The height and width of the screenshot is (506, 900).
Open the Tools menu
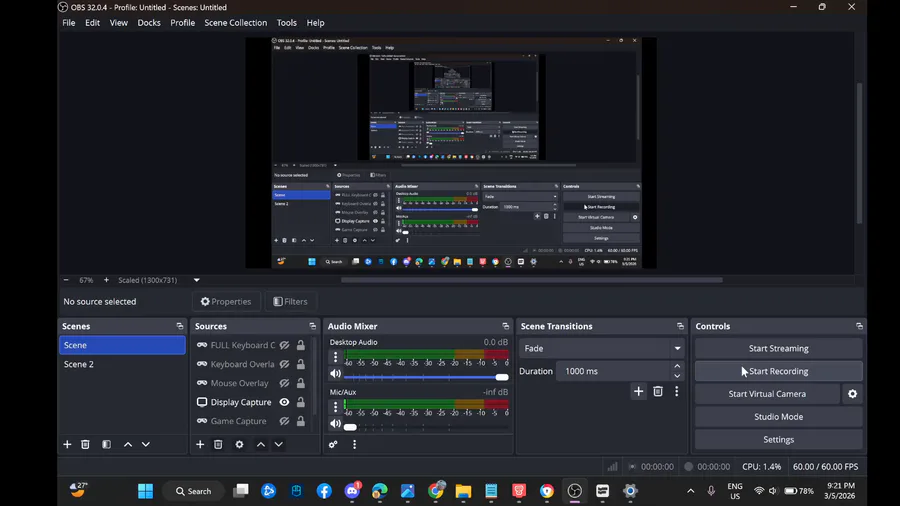click(286, 23)
